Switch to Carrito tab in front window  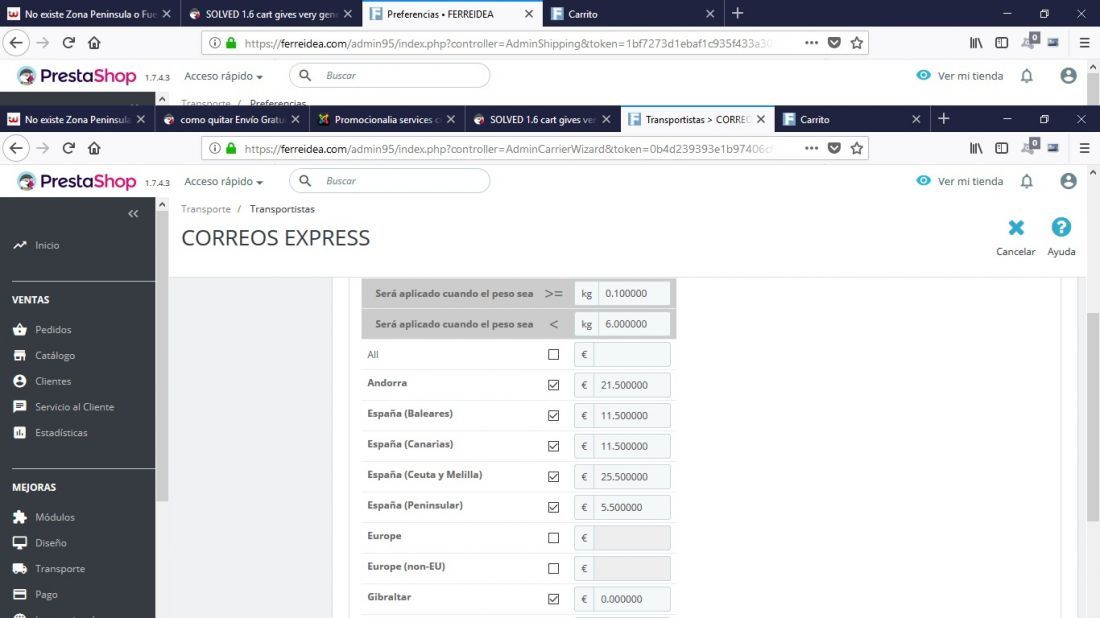[852, 119]
